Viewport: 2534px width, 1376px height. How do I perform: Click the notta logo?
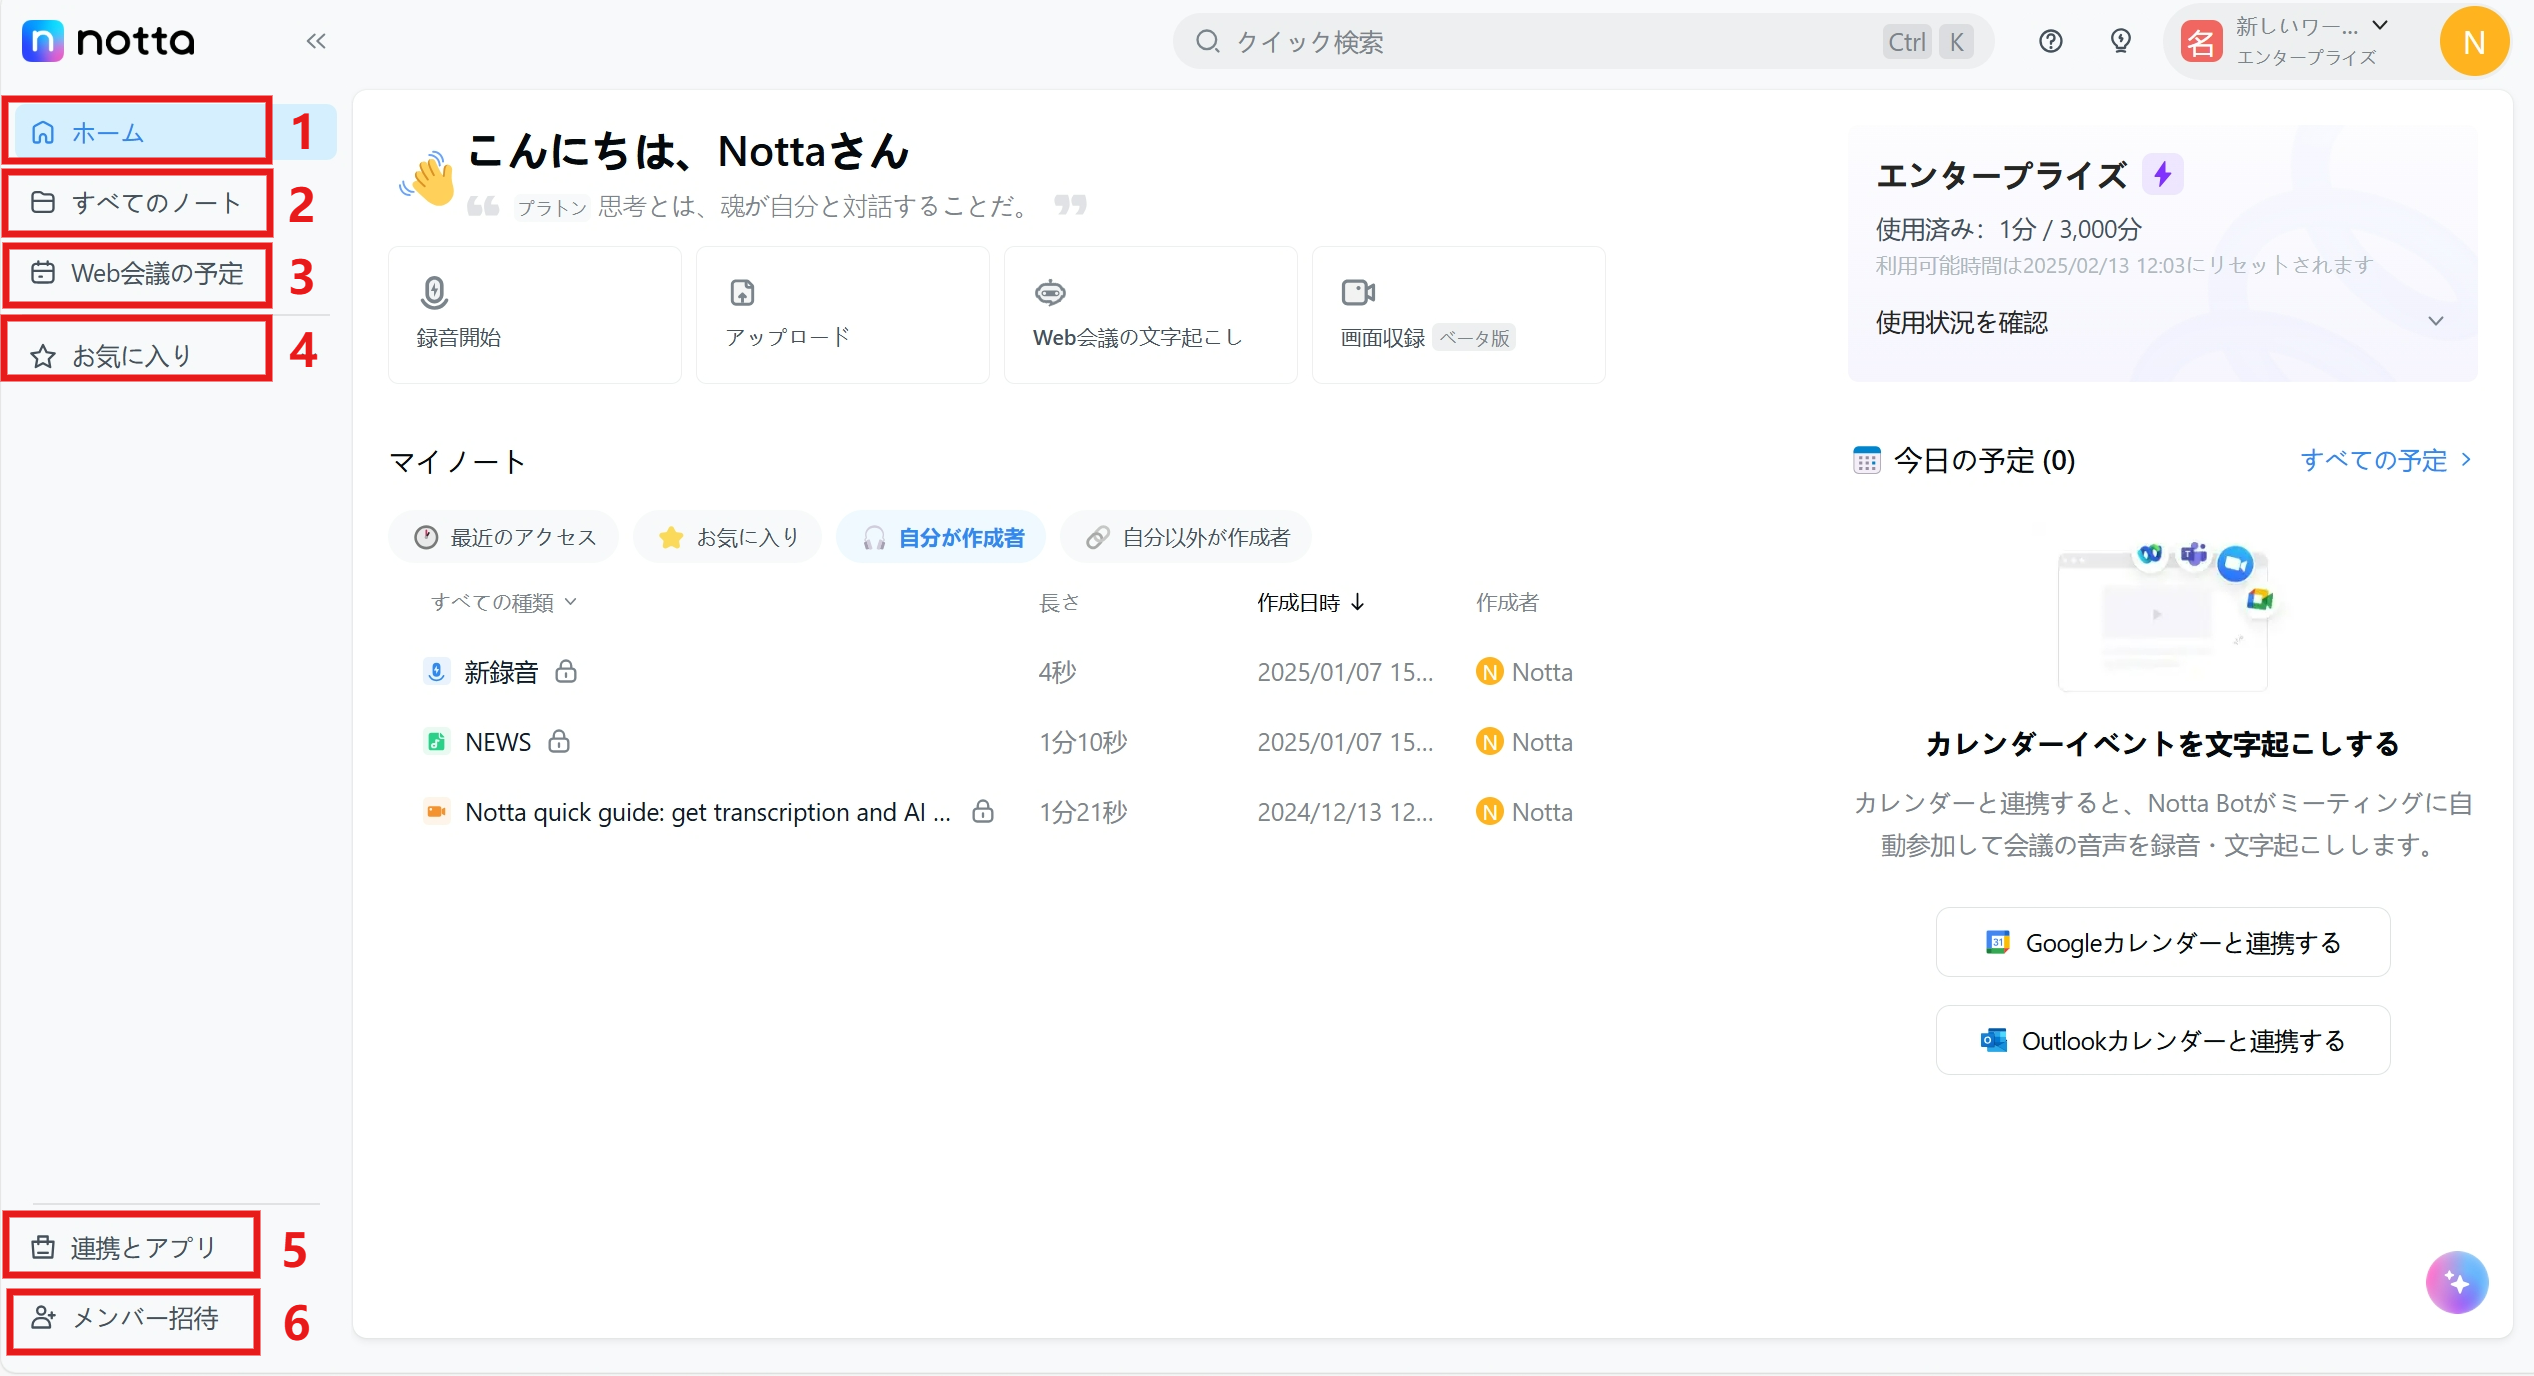pyautogui.click(x=108, y=41)
